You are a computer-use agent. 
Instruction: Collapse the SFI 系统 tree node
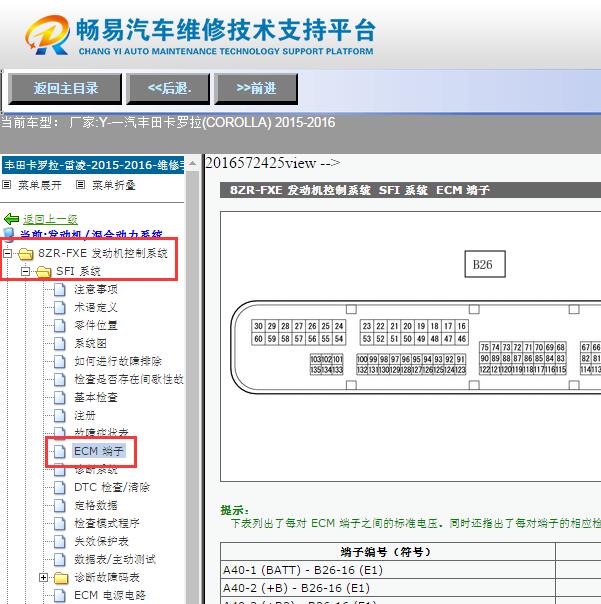pos(25,272)
